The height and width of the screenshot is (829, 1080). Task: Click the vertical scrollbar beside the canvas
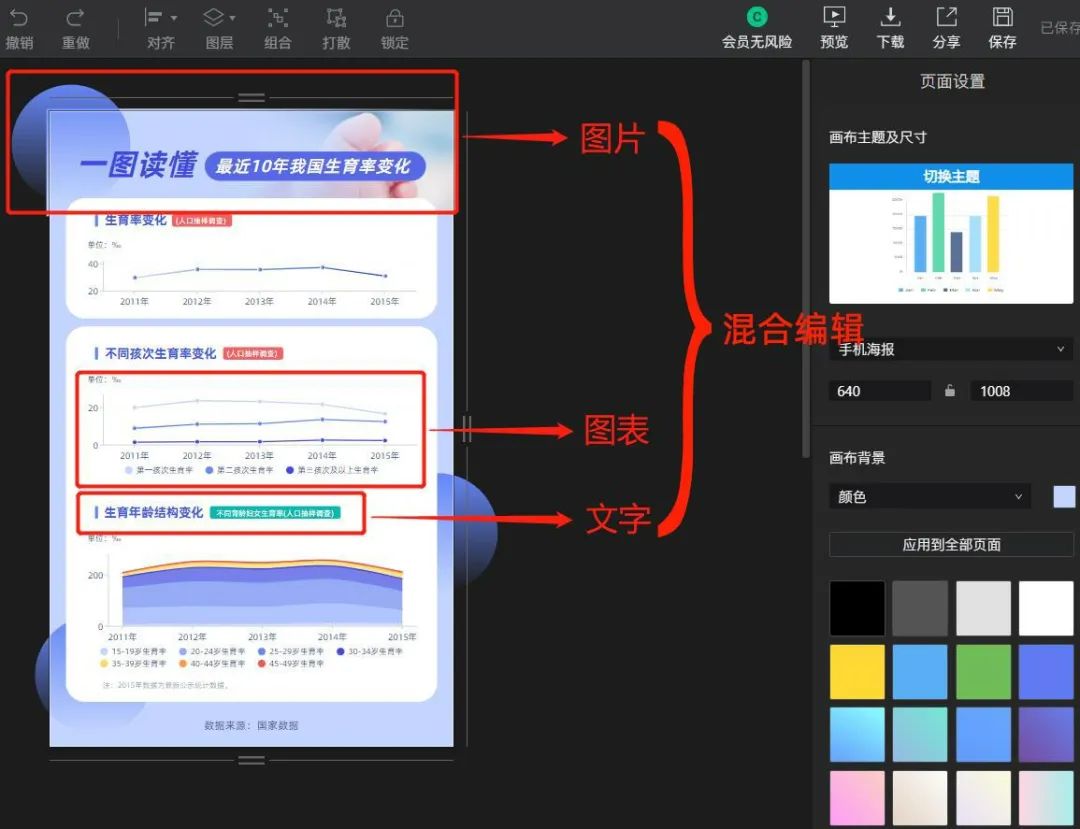point(805,259)
